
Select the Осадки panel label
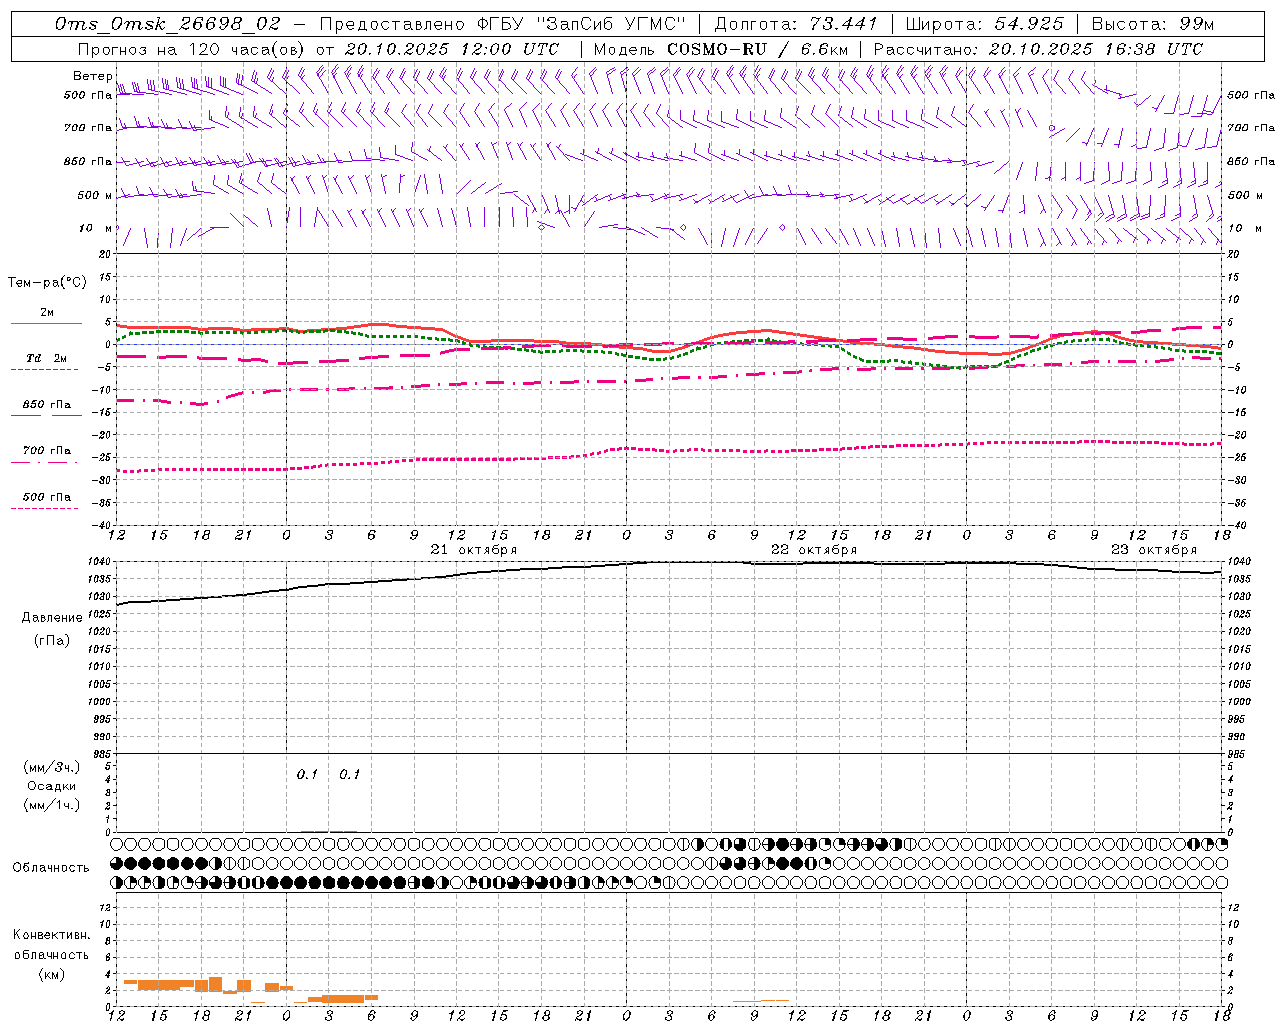point(52,786)
